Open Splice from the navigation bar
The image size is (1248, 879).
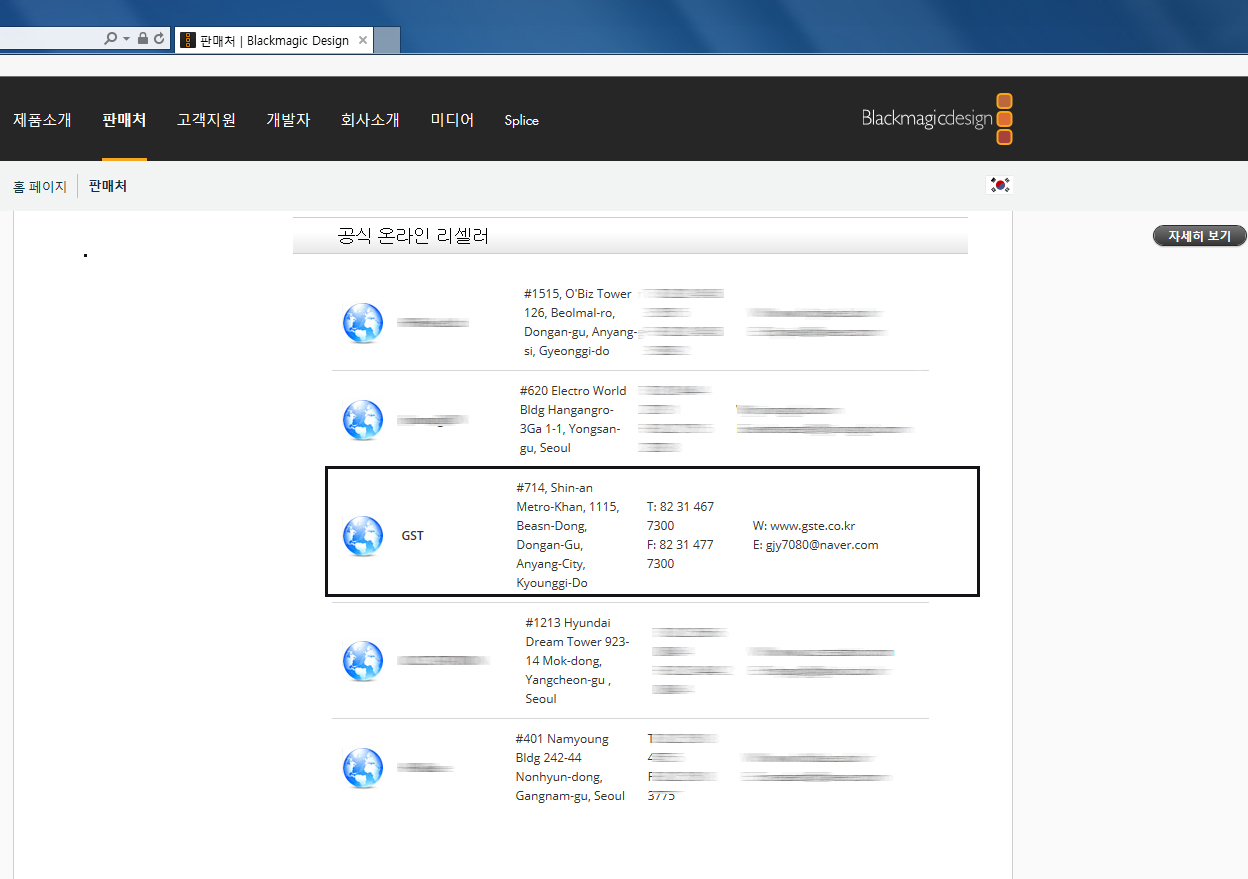pos(522,120)
